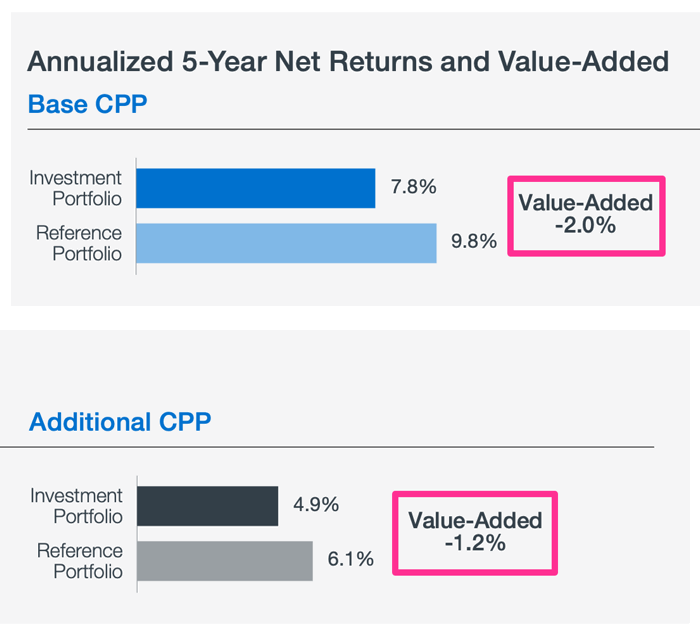Click the gray Additional CPP Reference bar

point(224,560)
